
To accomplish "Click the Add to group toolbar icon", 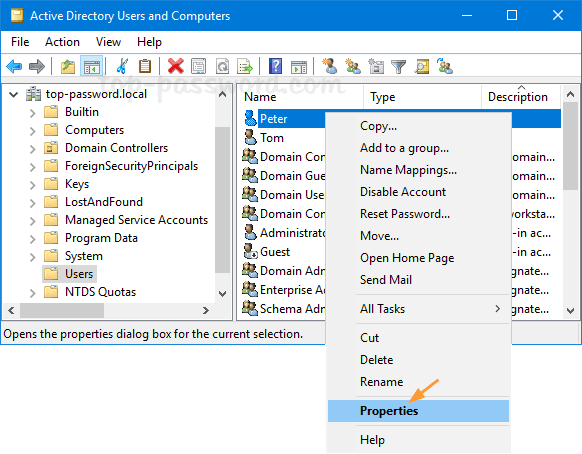I will (x=445, y=66).
